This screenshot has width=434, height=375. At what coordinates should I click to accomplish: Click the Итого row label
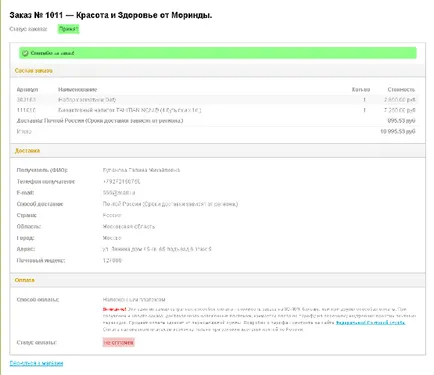pos(24,131)
